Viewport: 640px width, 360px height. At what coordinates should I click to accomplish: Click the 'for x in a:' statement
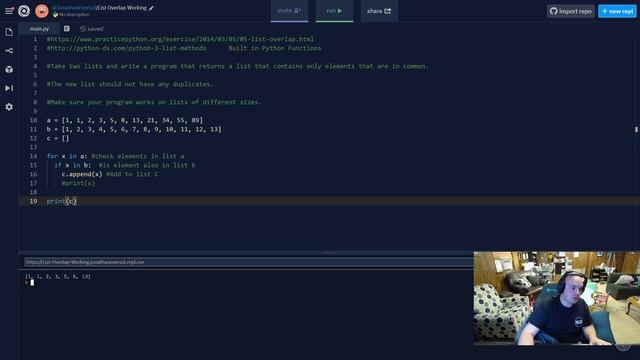click(x=67, y=156)
